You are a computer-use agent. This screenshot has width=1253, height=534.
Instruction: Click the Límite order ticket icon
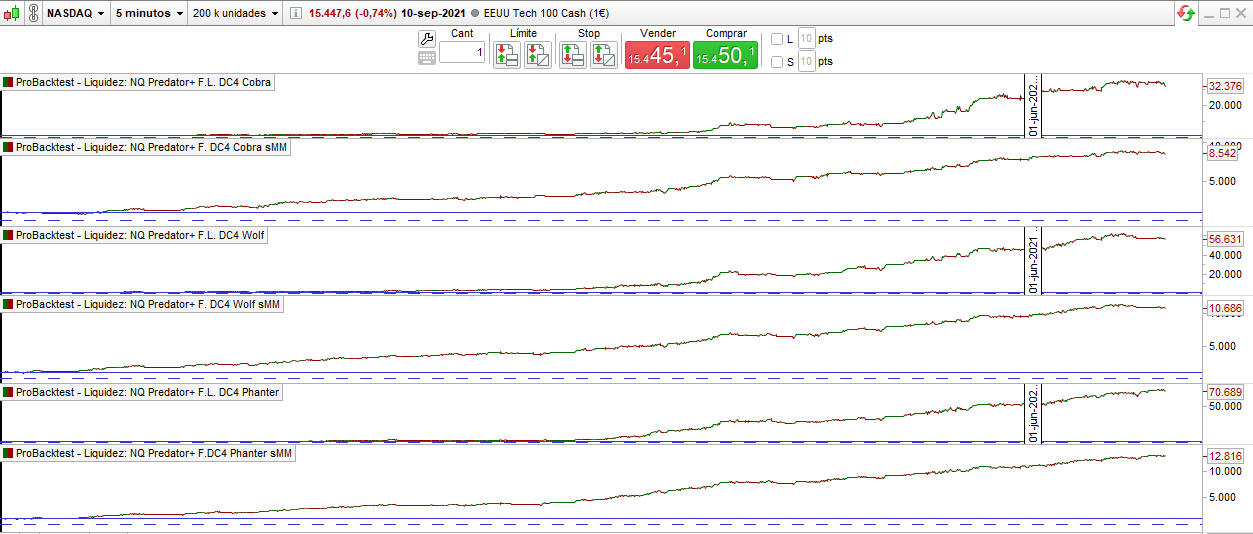coord(507,54)
